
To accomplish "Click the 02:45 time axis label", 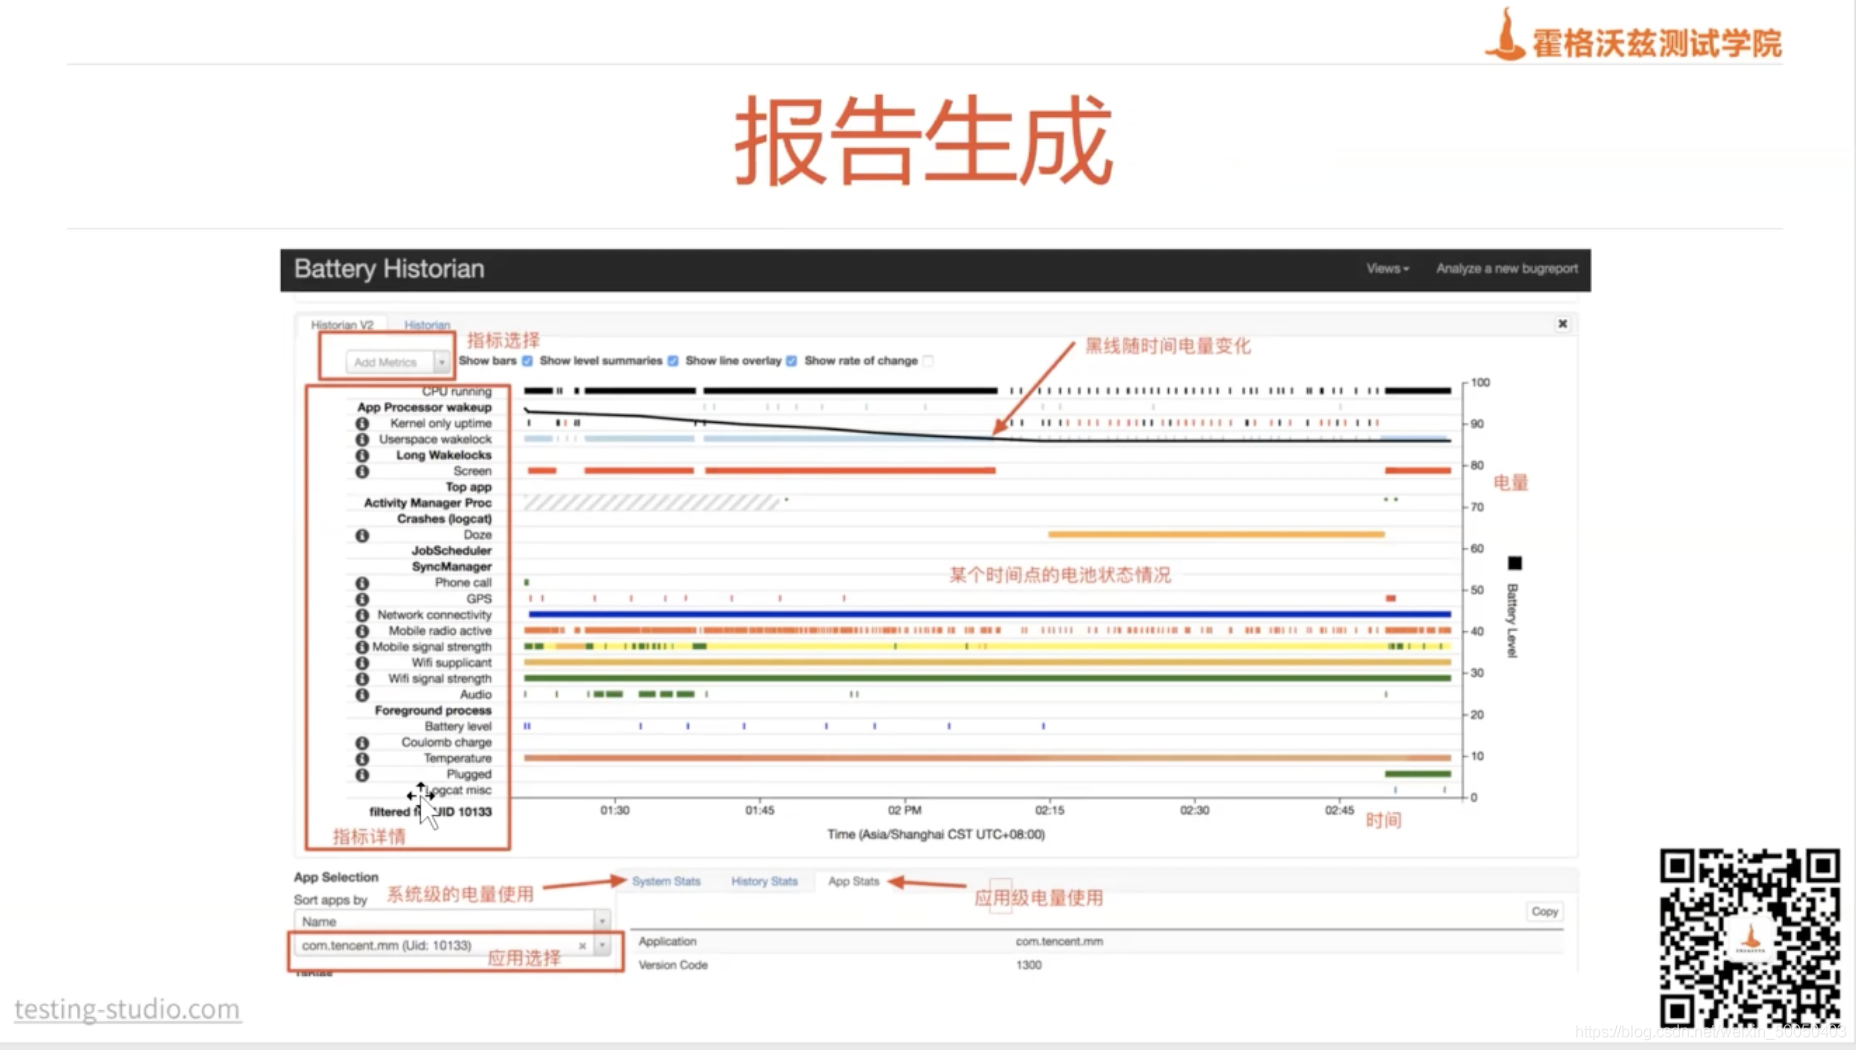I will tap(1339, 811).
